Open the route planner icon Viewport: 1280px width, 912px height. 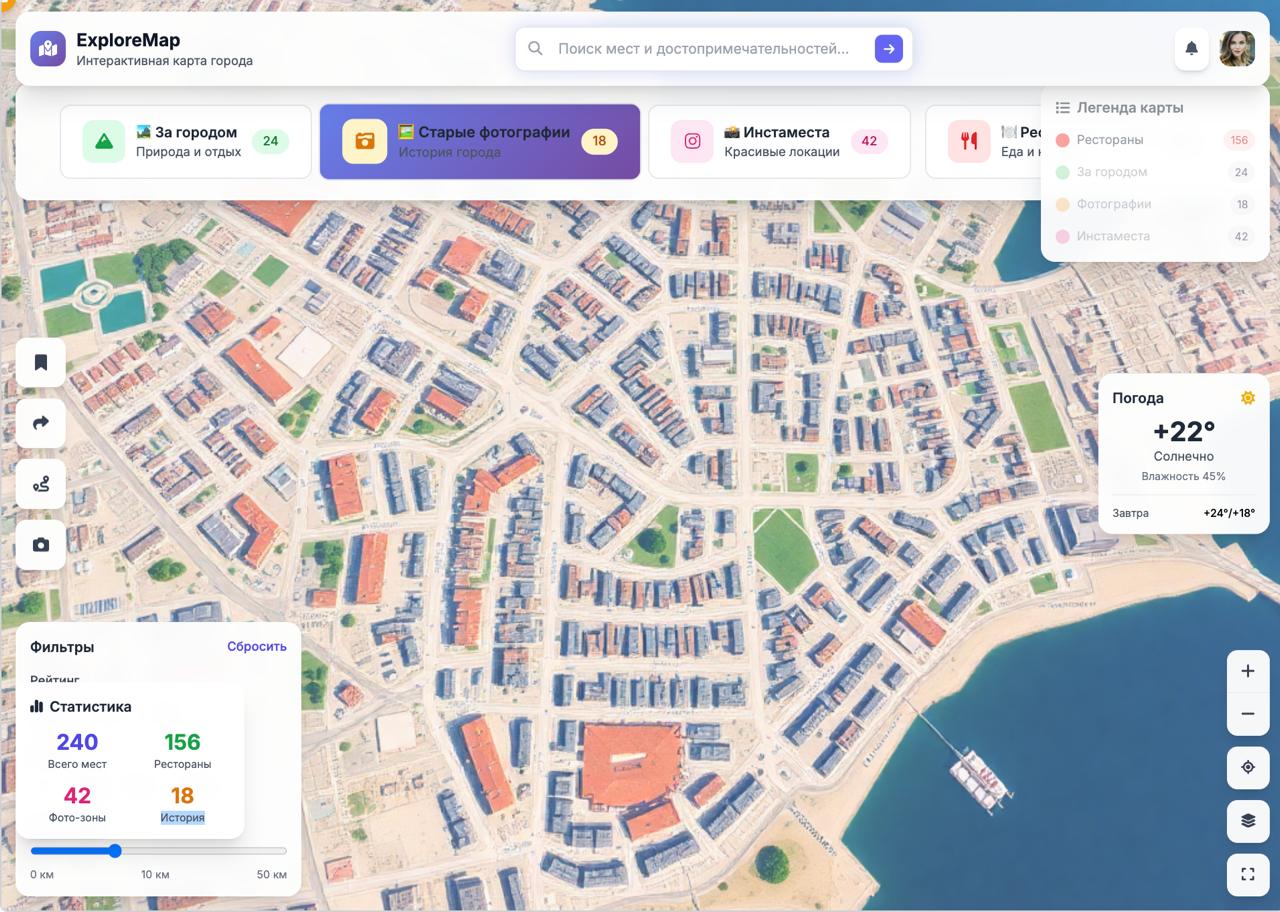[41, 484]
